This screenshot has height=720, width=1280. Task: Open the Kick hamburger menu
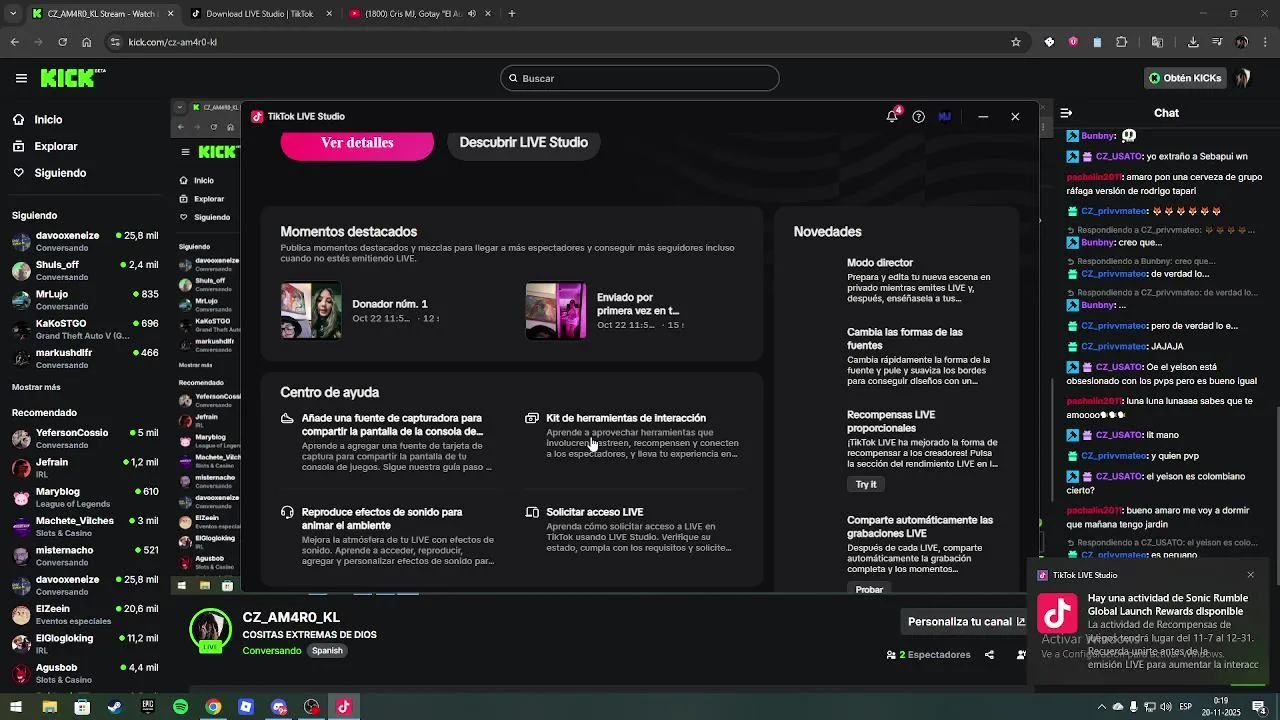[x=21, y=78]
